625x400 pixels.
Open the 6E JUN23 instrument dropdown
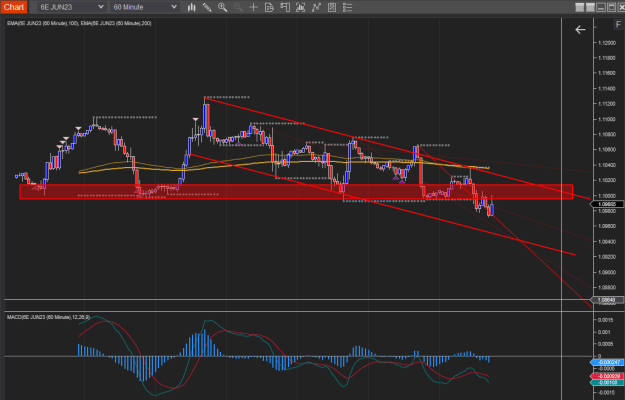pyautogui.click(x=72, y=7)
